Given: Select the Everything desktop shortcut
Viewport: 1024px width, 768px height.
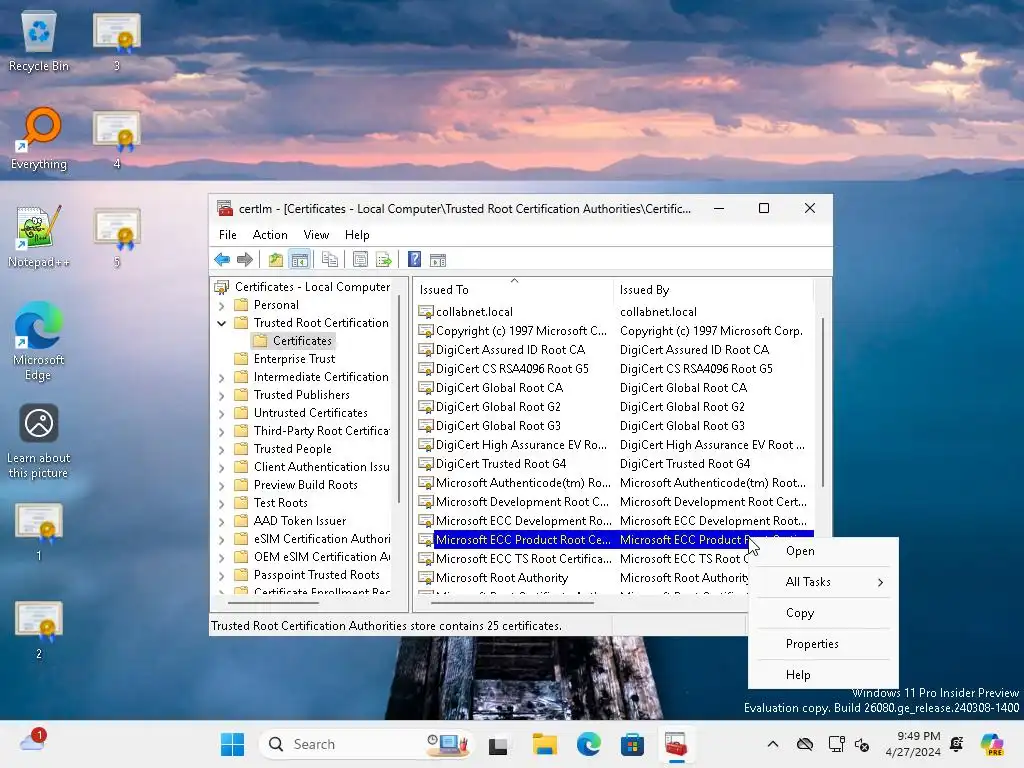Looking at the screenshot, I should [39, 138].
